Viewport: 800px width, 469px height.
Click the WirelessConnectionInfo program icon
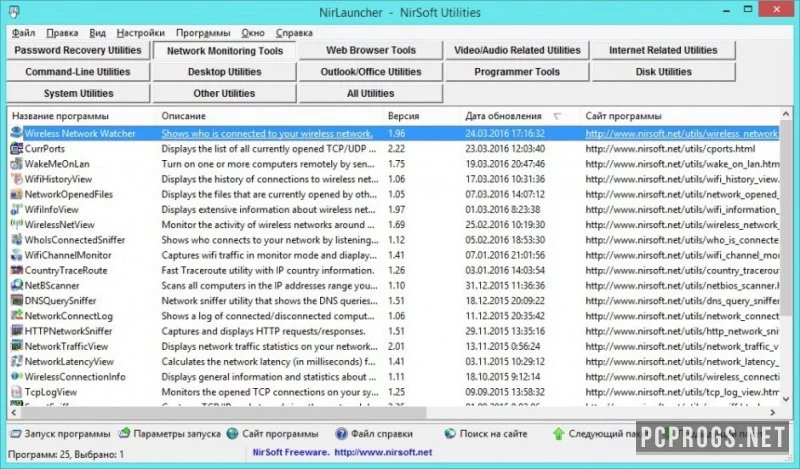pyautogui.click(x=16, y=377)
